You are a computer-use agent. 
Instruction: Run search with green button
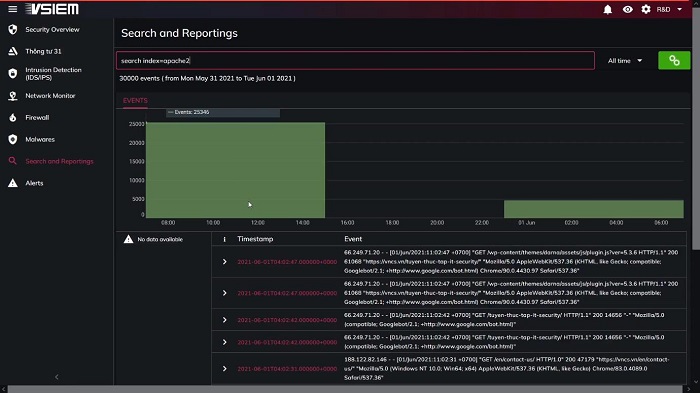[x=674, y=60]
